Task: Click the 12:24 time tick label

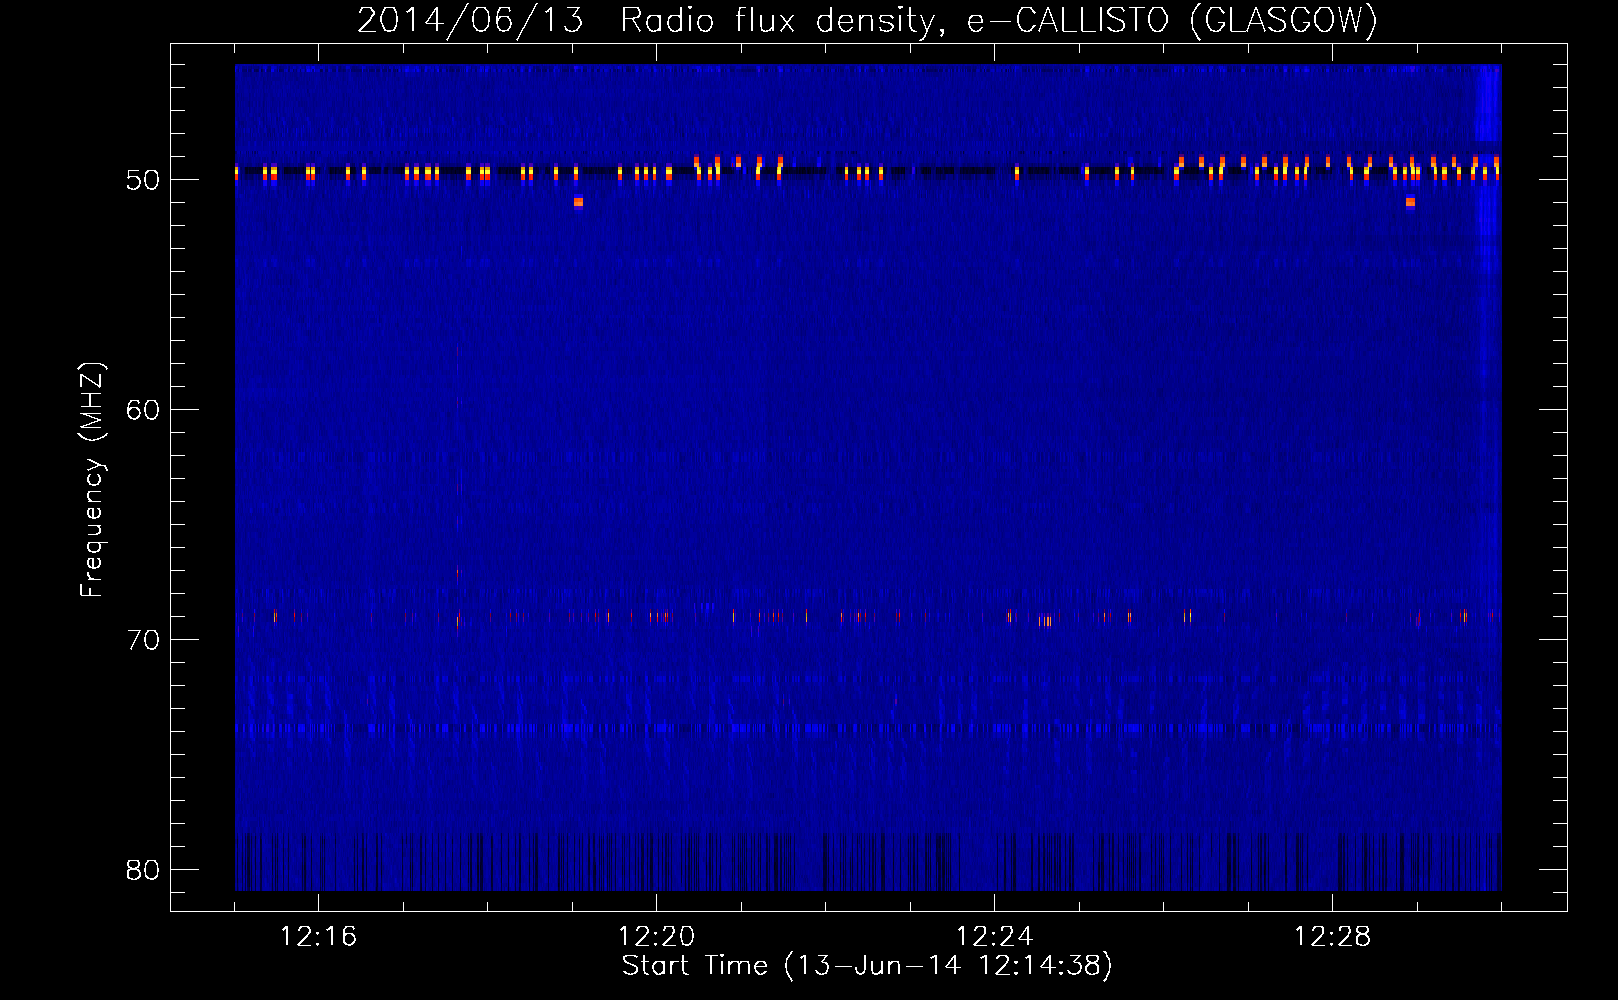Action: pyautogui.click(x=994, y=937)
